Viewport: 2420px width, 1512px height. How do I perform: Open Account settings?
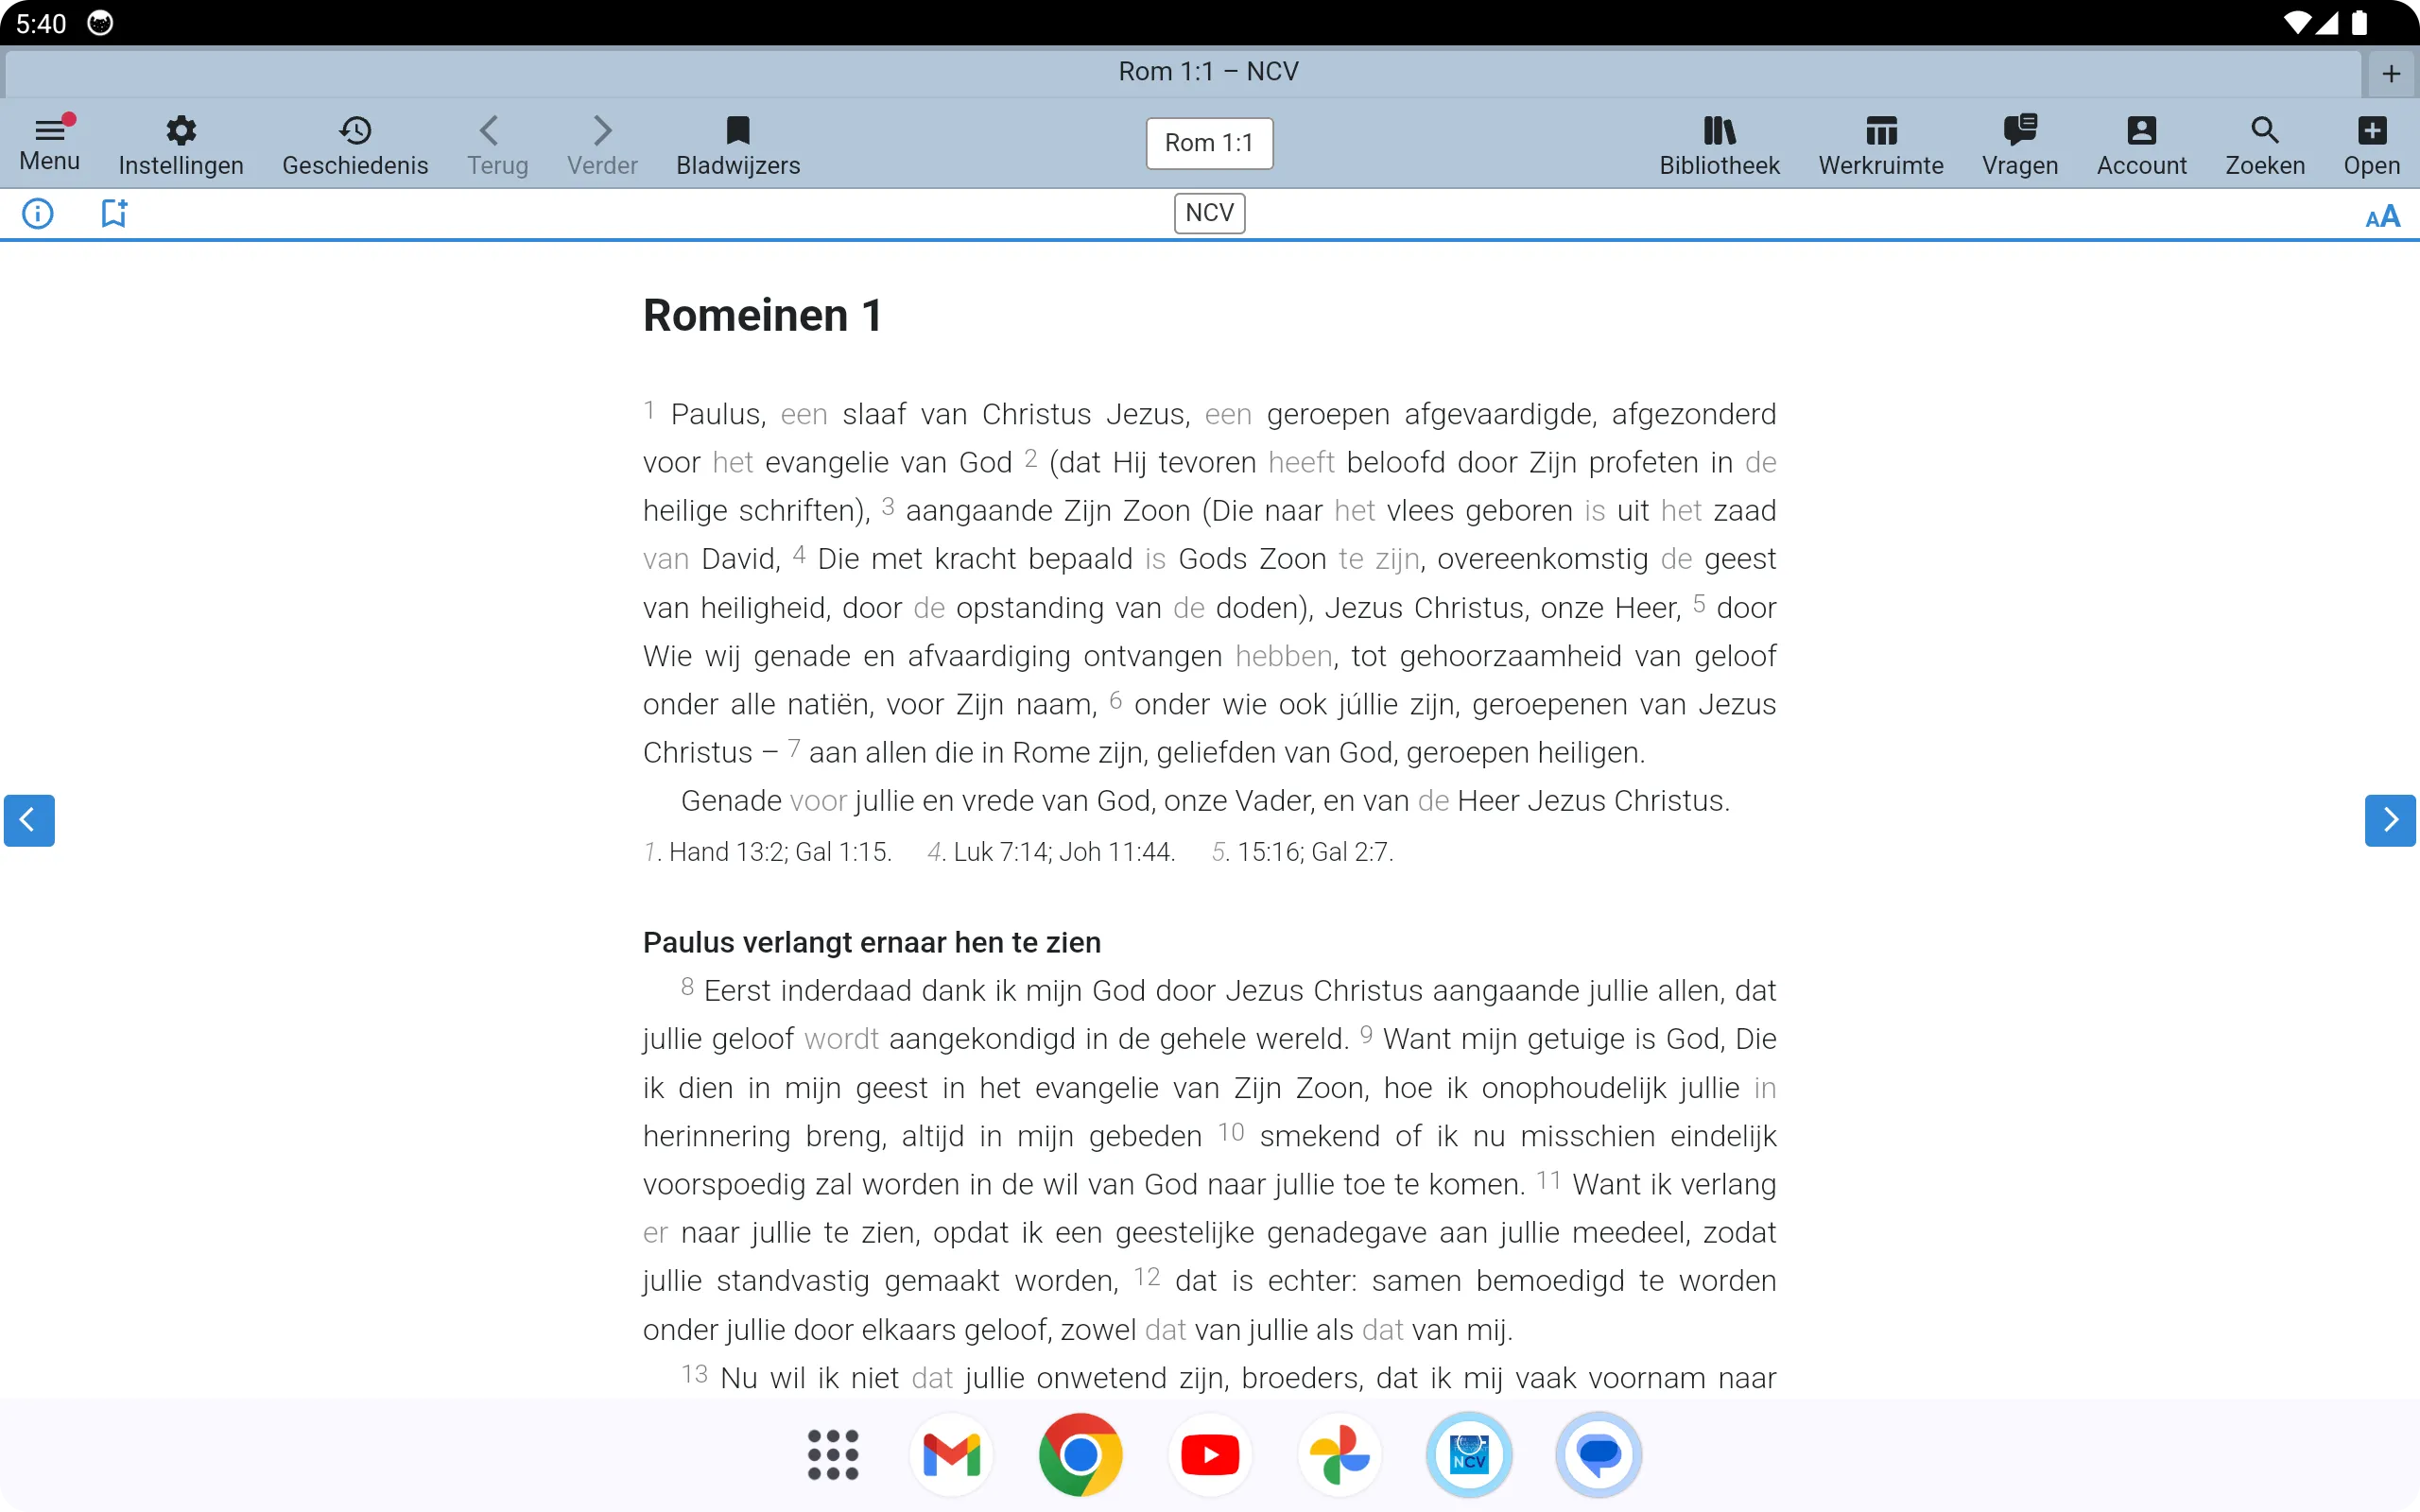pos(2141,141)
